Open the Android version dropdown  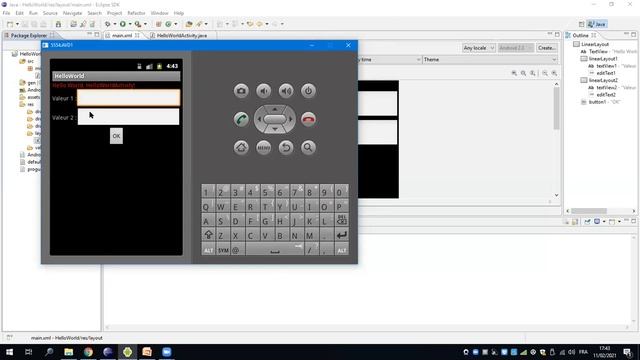[x=516, y=48]
